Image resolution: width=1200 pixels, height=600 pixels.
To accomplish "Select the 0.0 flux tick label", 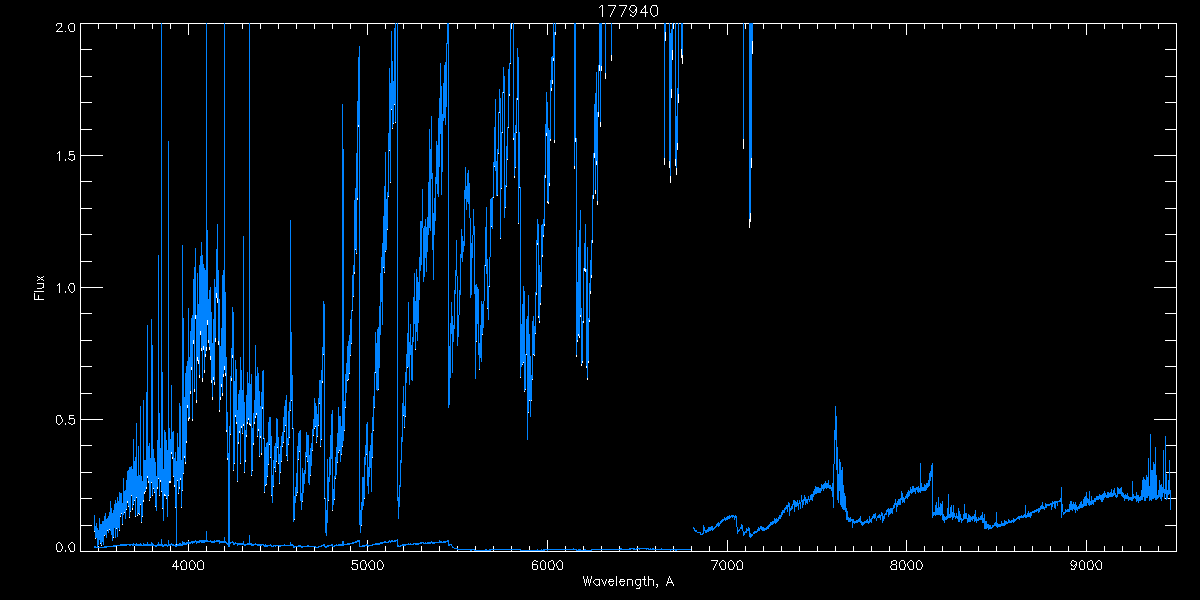I will pyautogui.click(x=63, y=546).
